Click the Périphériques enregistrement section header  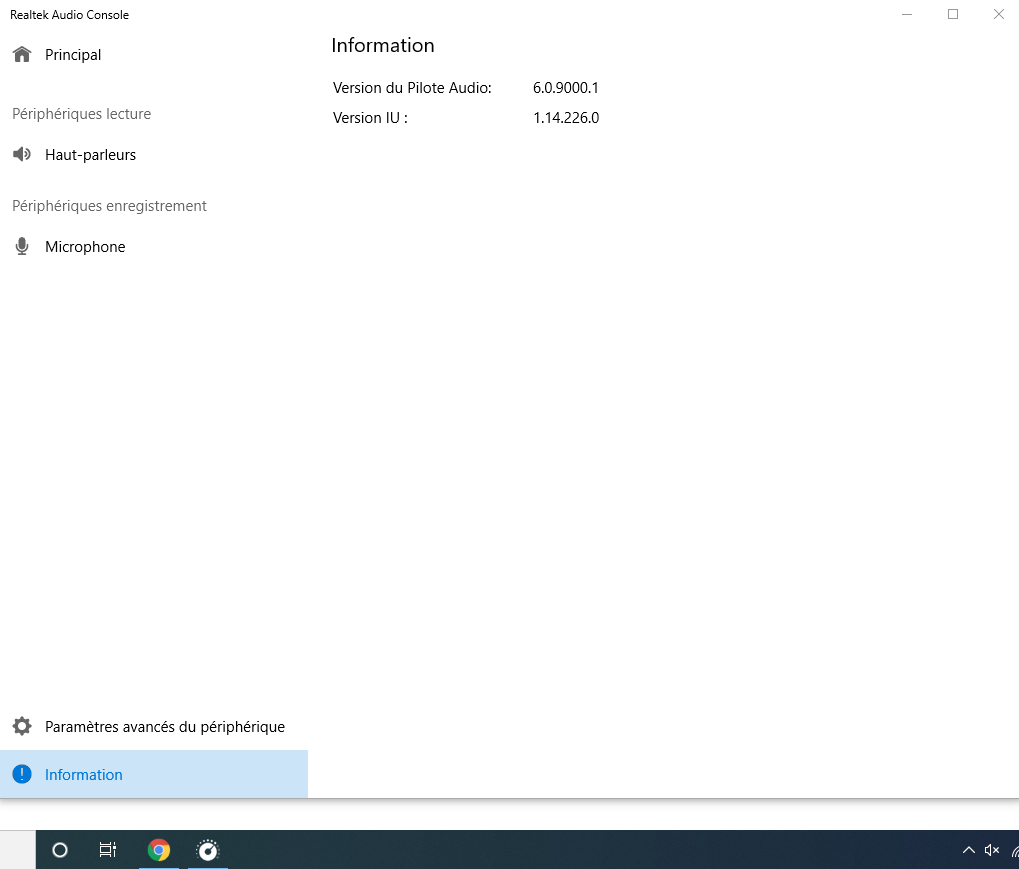(x=109, y=206)
